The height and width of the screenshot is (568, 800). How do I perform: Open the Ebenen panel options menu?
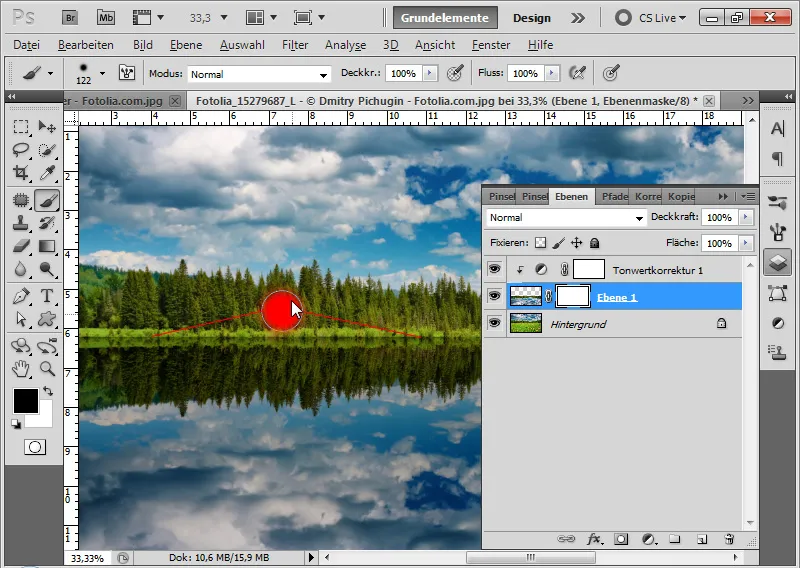pyautogui.click(x=748, y=196)
